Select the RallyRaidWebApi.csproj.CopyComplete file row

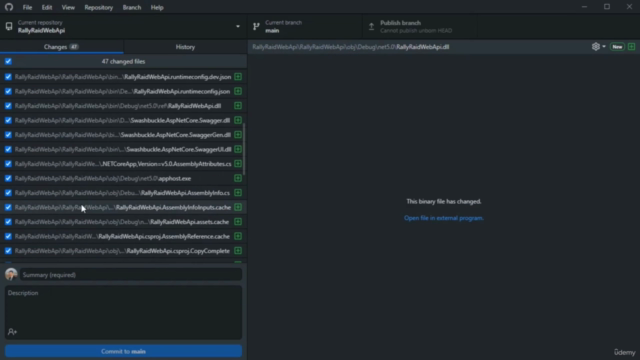(123, 251)
